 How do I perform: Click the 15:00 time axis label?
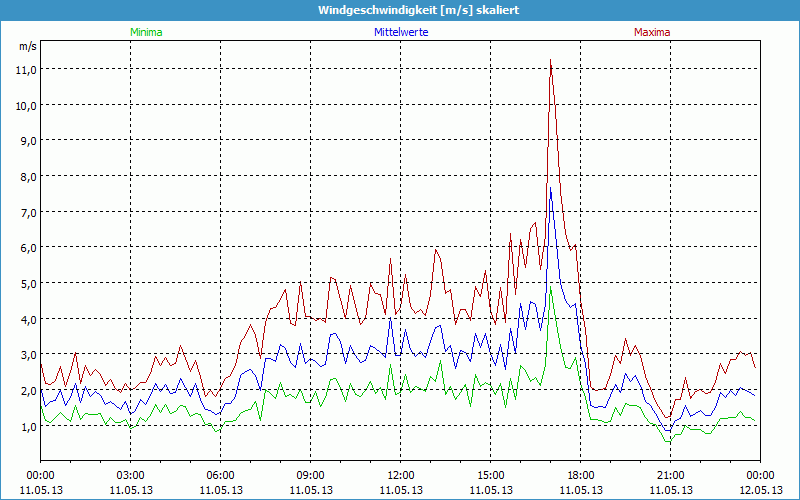coord(491,475)
